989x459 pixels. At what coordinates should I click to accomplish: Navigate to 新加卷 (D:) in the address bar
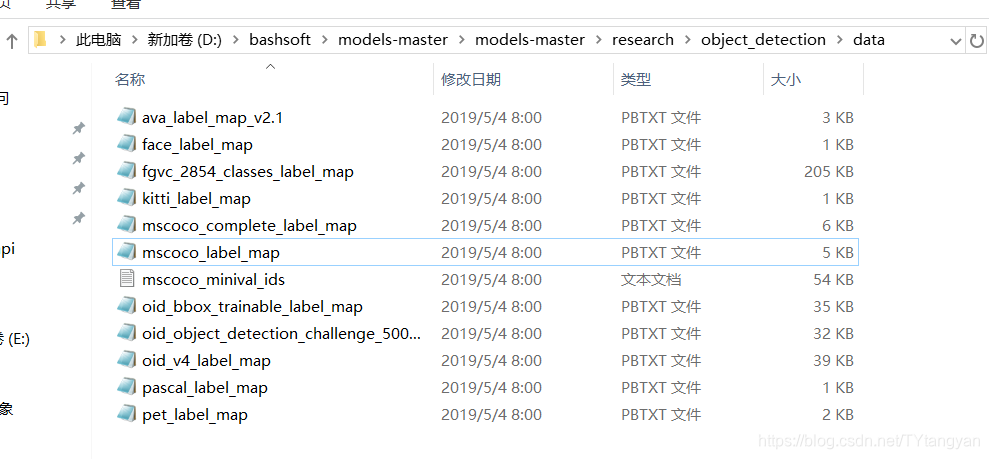pos(185,40)
